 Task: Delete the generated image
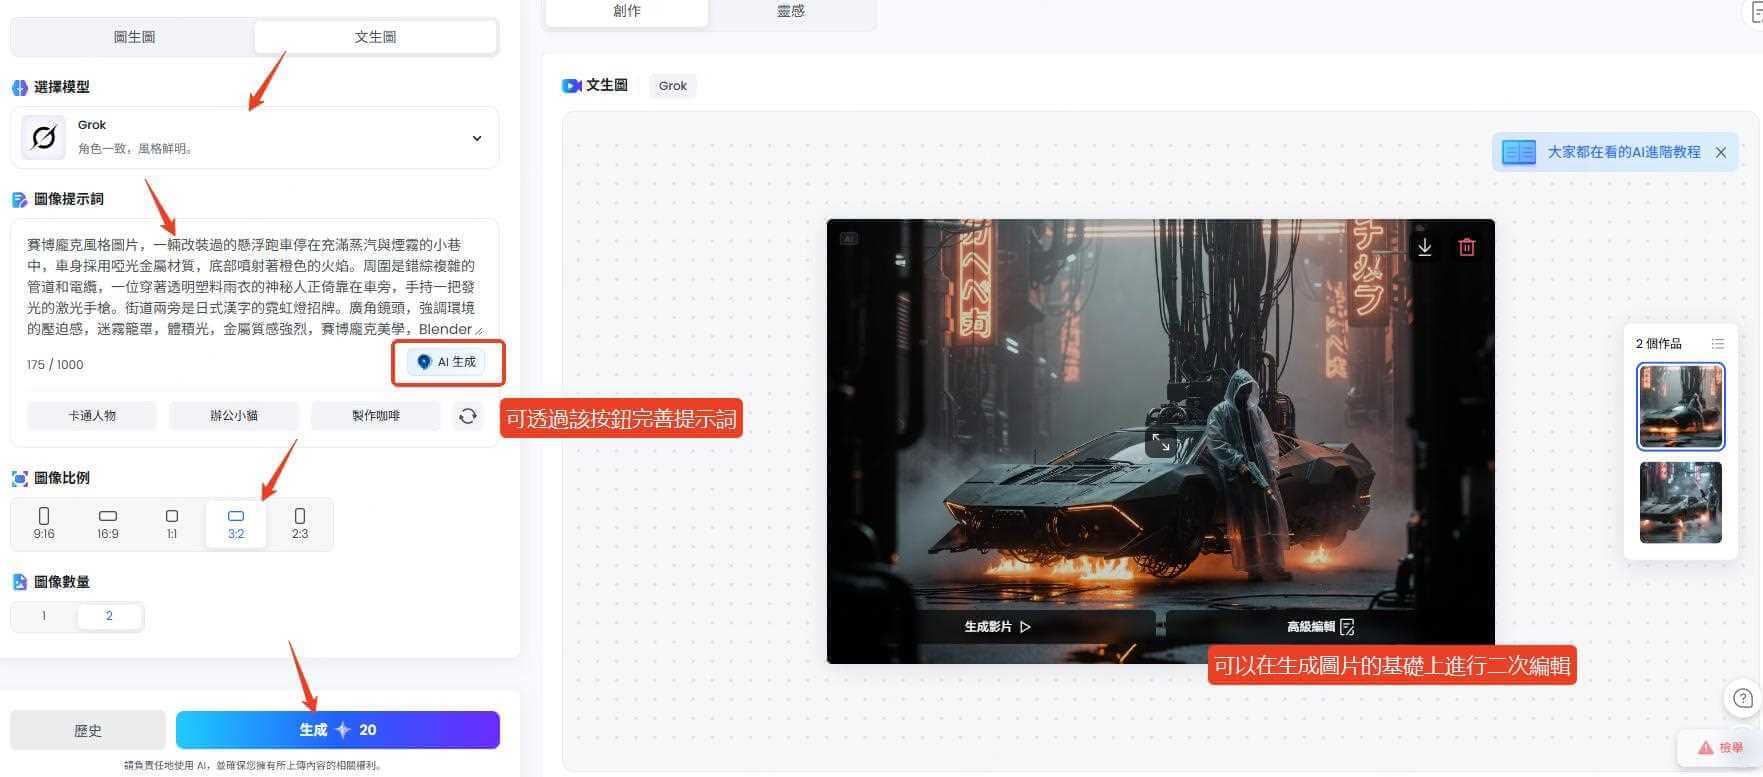1467,247
